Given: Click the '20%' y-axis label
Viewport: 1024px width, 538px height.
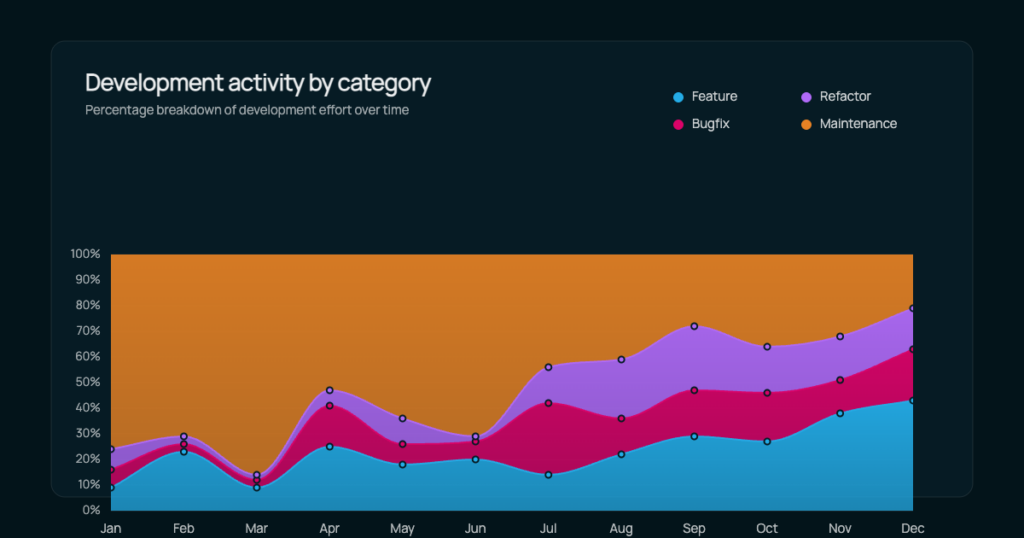Looking at the screenshot, I should [x=88, y=459].
